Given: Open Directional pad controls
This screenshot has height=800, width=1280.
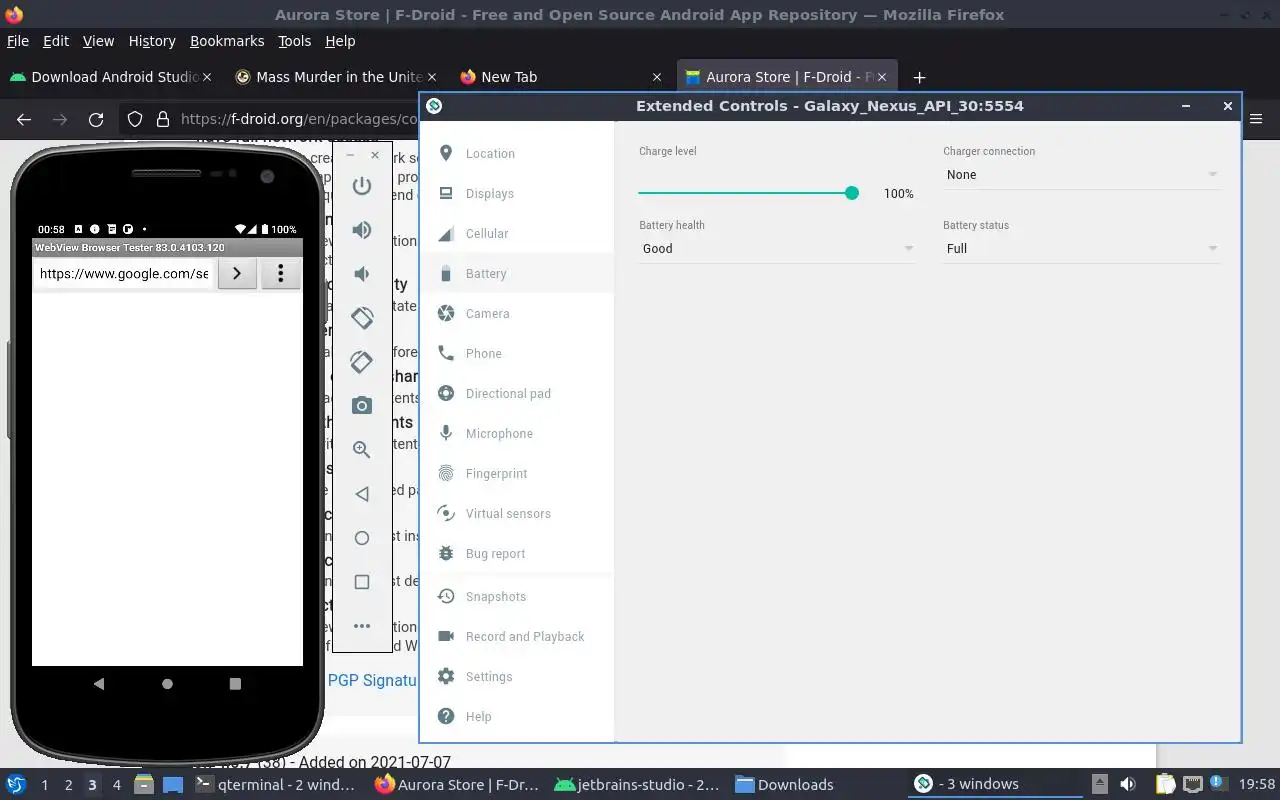Looking at the screenshot, I should pyautogui.click(x=516, y=393).
